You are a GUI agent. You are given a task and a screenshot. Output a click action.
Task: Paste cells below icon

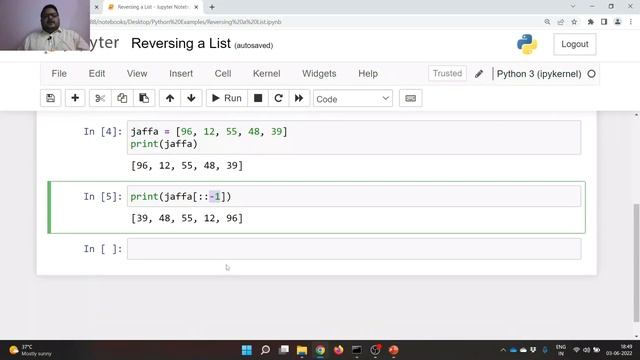point(144,98)
